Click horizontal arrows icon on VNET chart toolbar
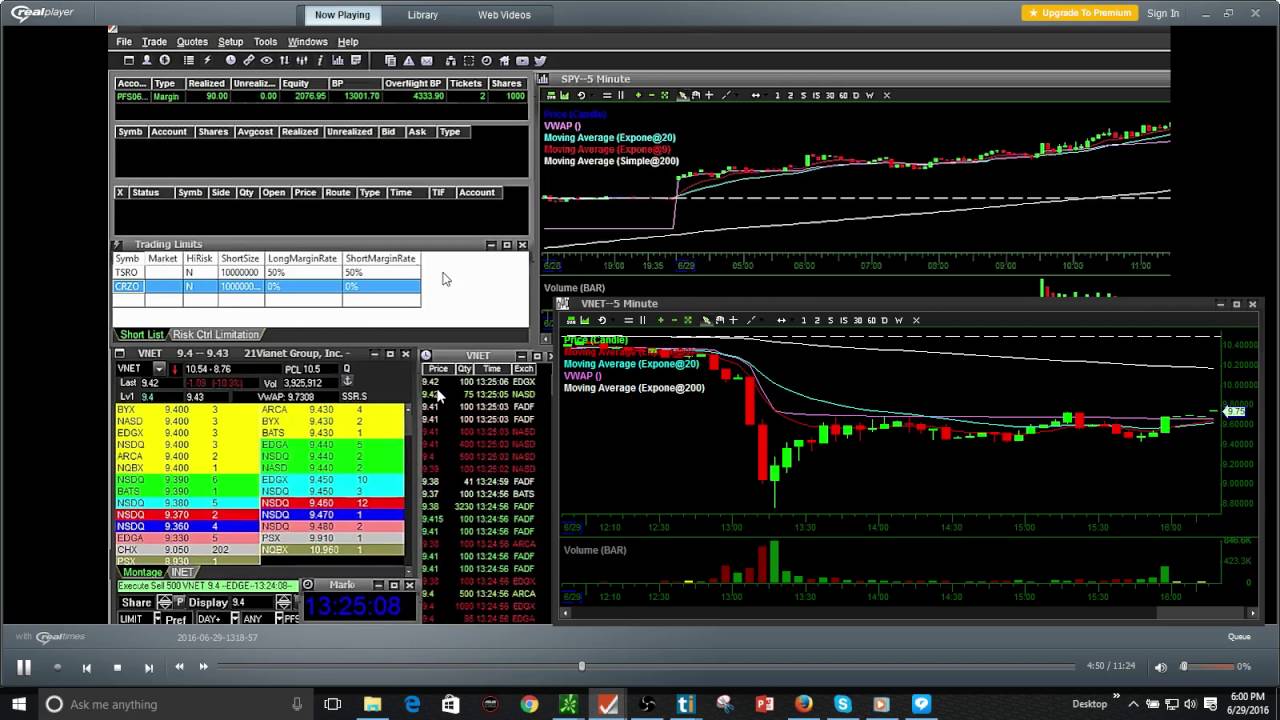The height and width of the screenshot is (720, 1280). tap(782, 320)
